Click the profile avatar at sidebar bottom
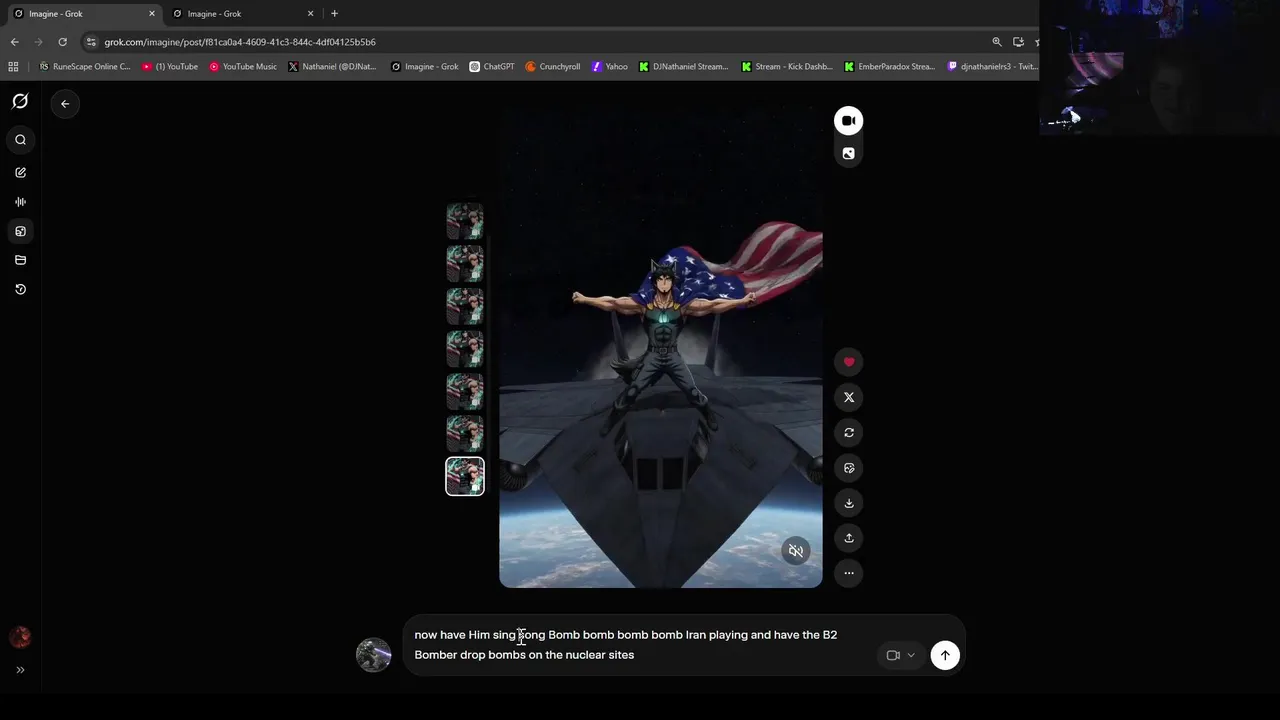 (20, 637)
